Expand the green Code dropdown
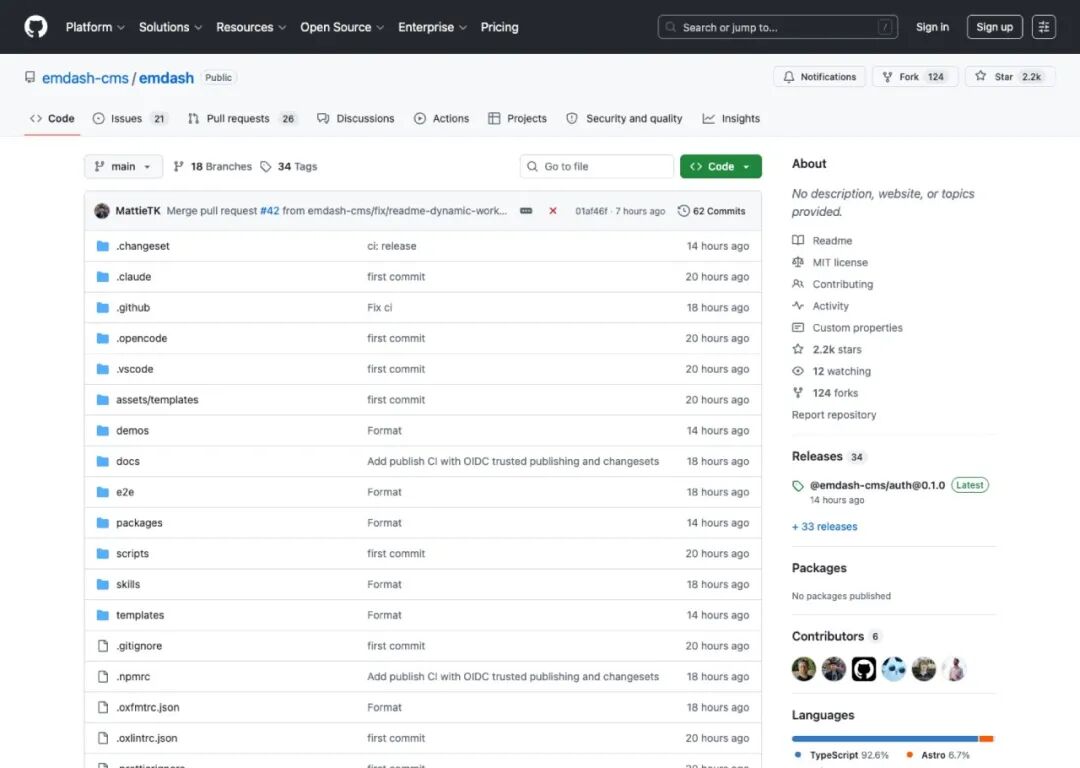 720,166
